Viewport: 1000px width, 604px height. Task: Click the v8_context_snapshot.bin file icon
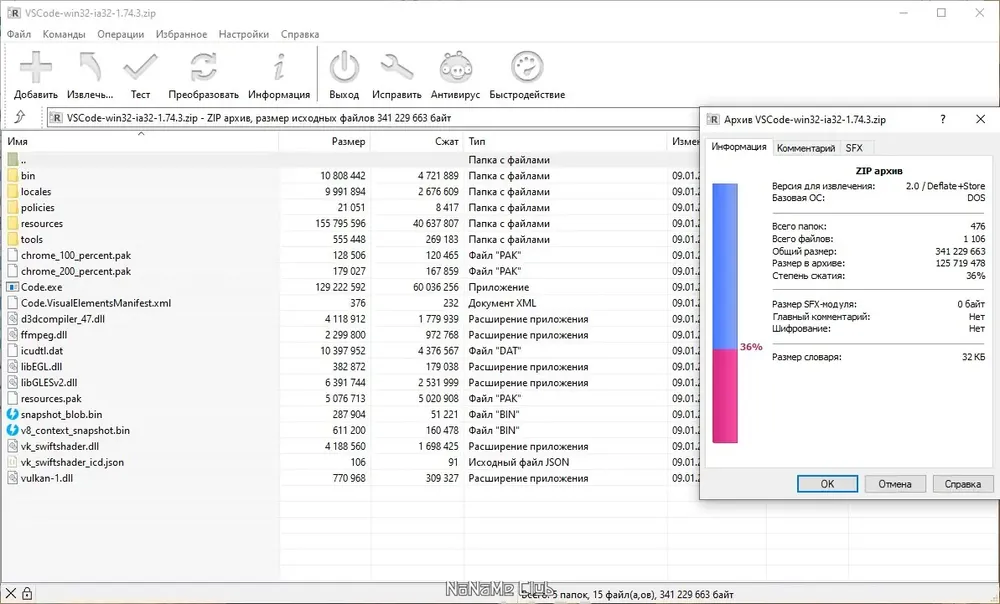(x=13, y=431)
